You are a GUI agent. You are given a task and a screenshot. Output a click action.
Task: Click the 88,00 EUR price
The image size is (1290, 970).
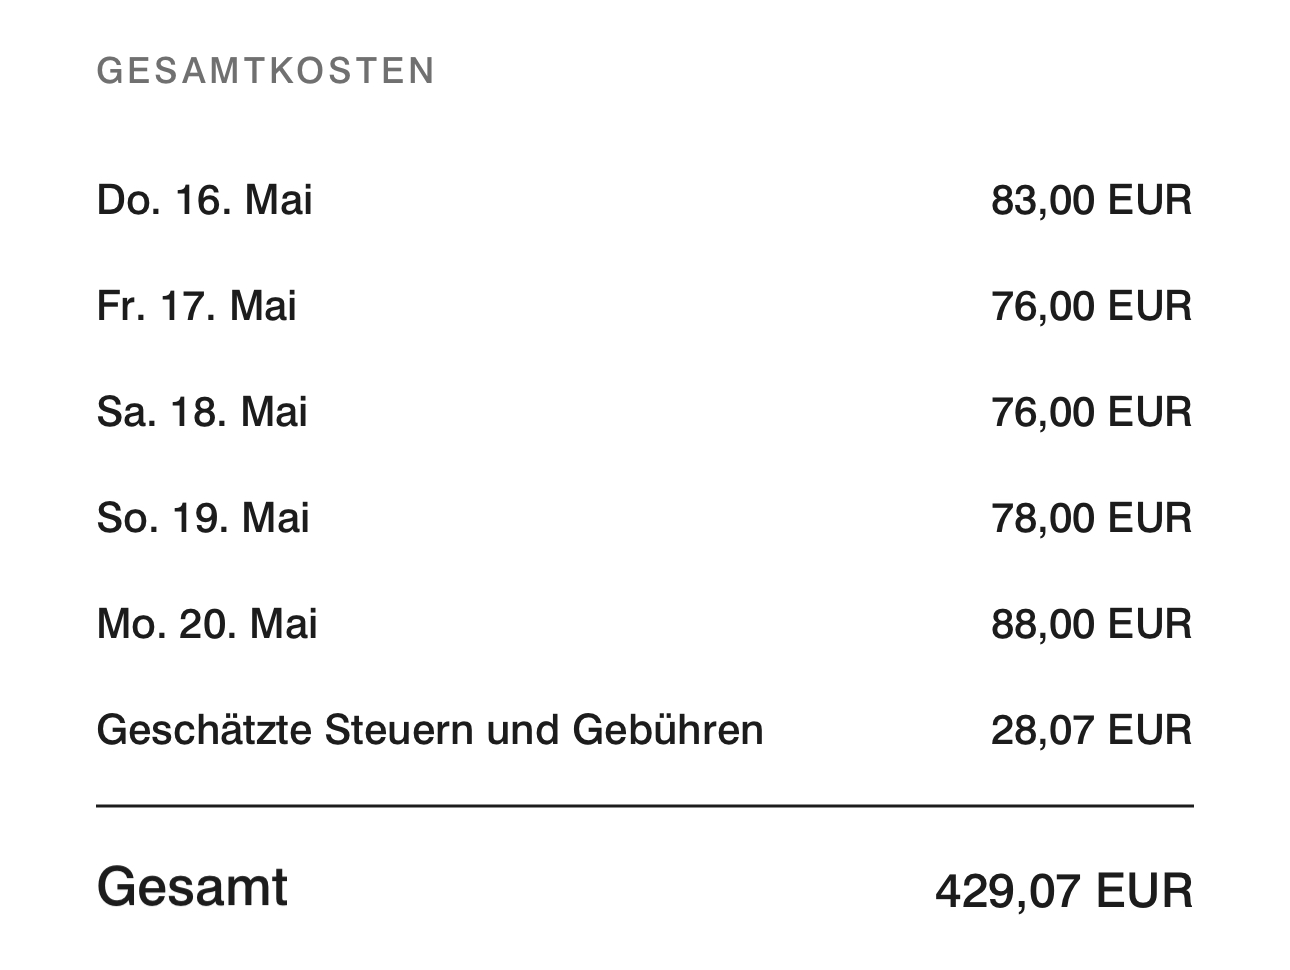[x=1091, y=624]
